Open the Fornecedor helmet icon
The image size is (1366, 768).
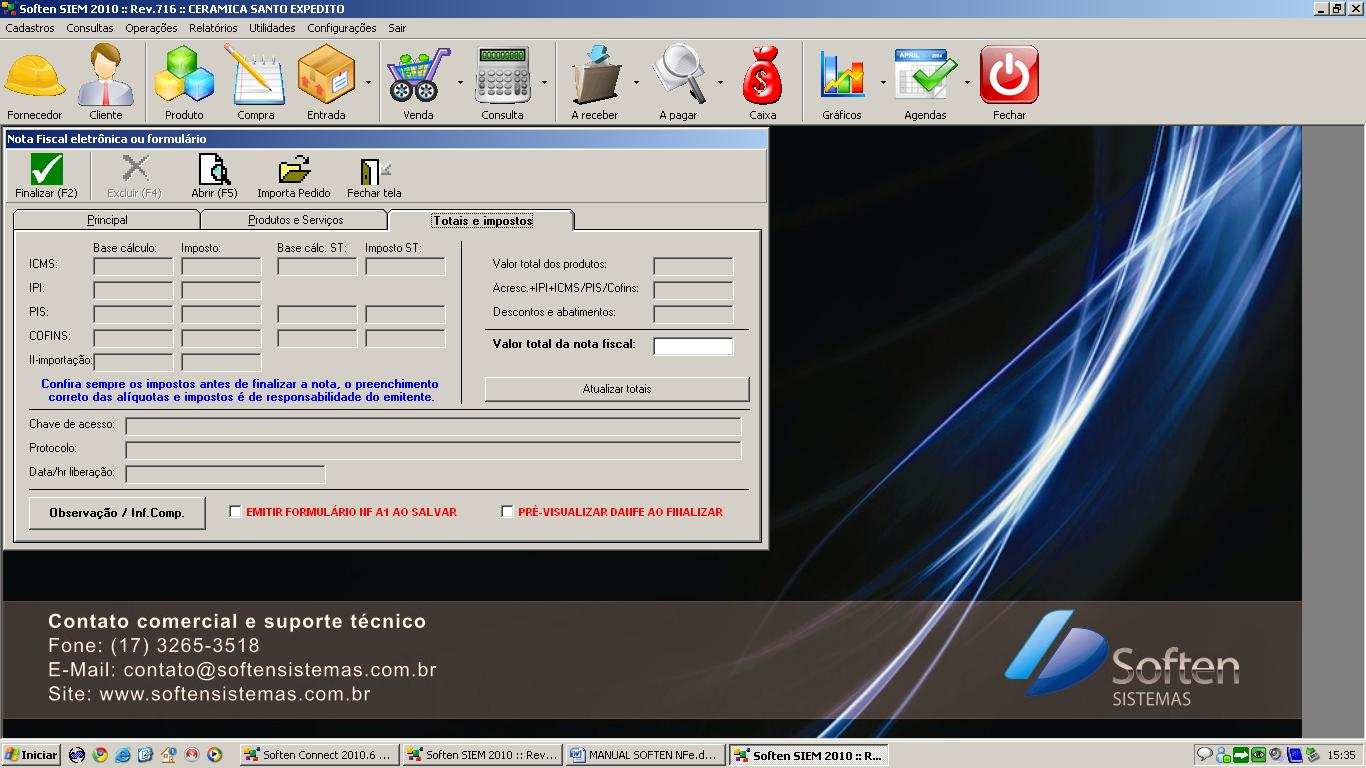click(x=35, y=77)
